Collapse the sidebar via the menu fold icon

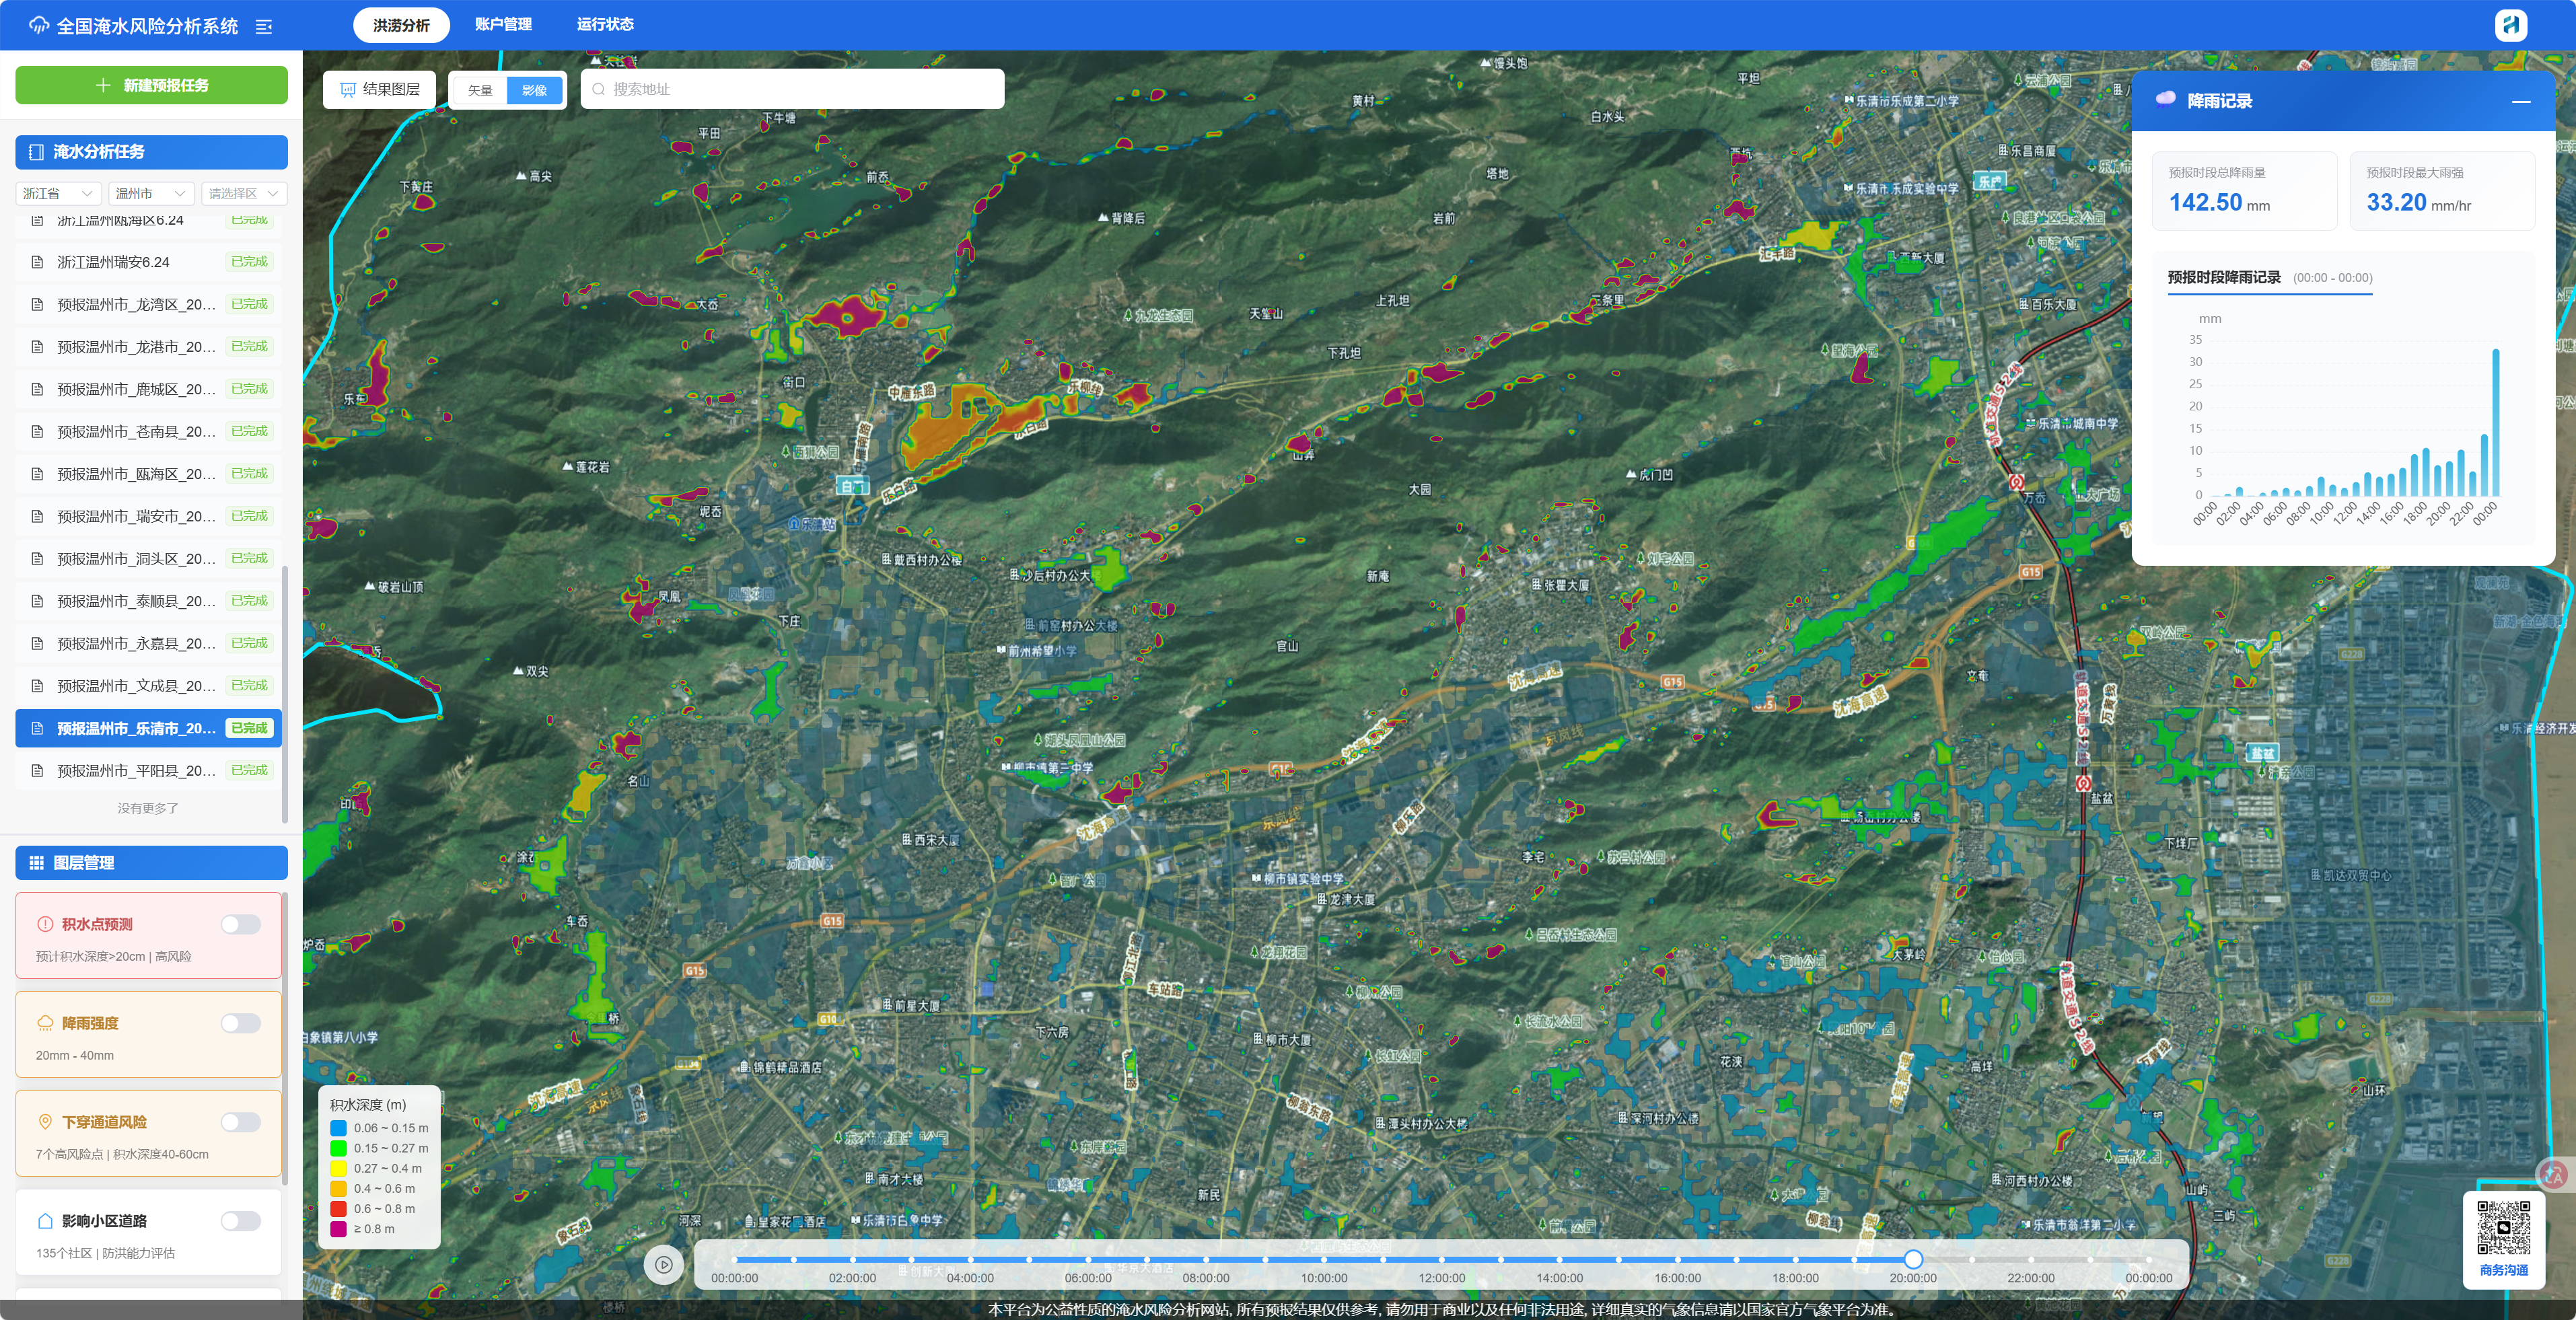coord(264,27)
